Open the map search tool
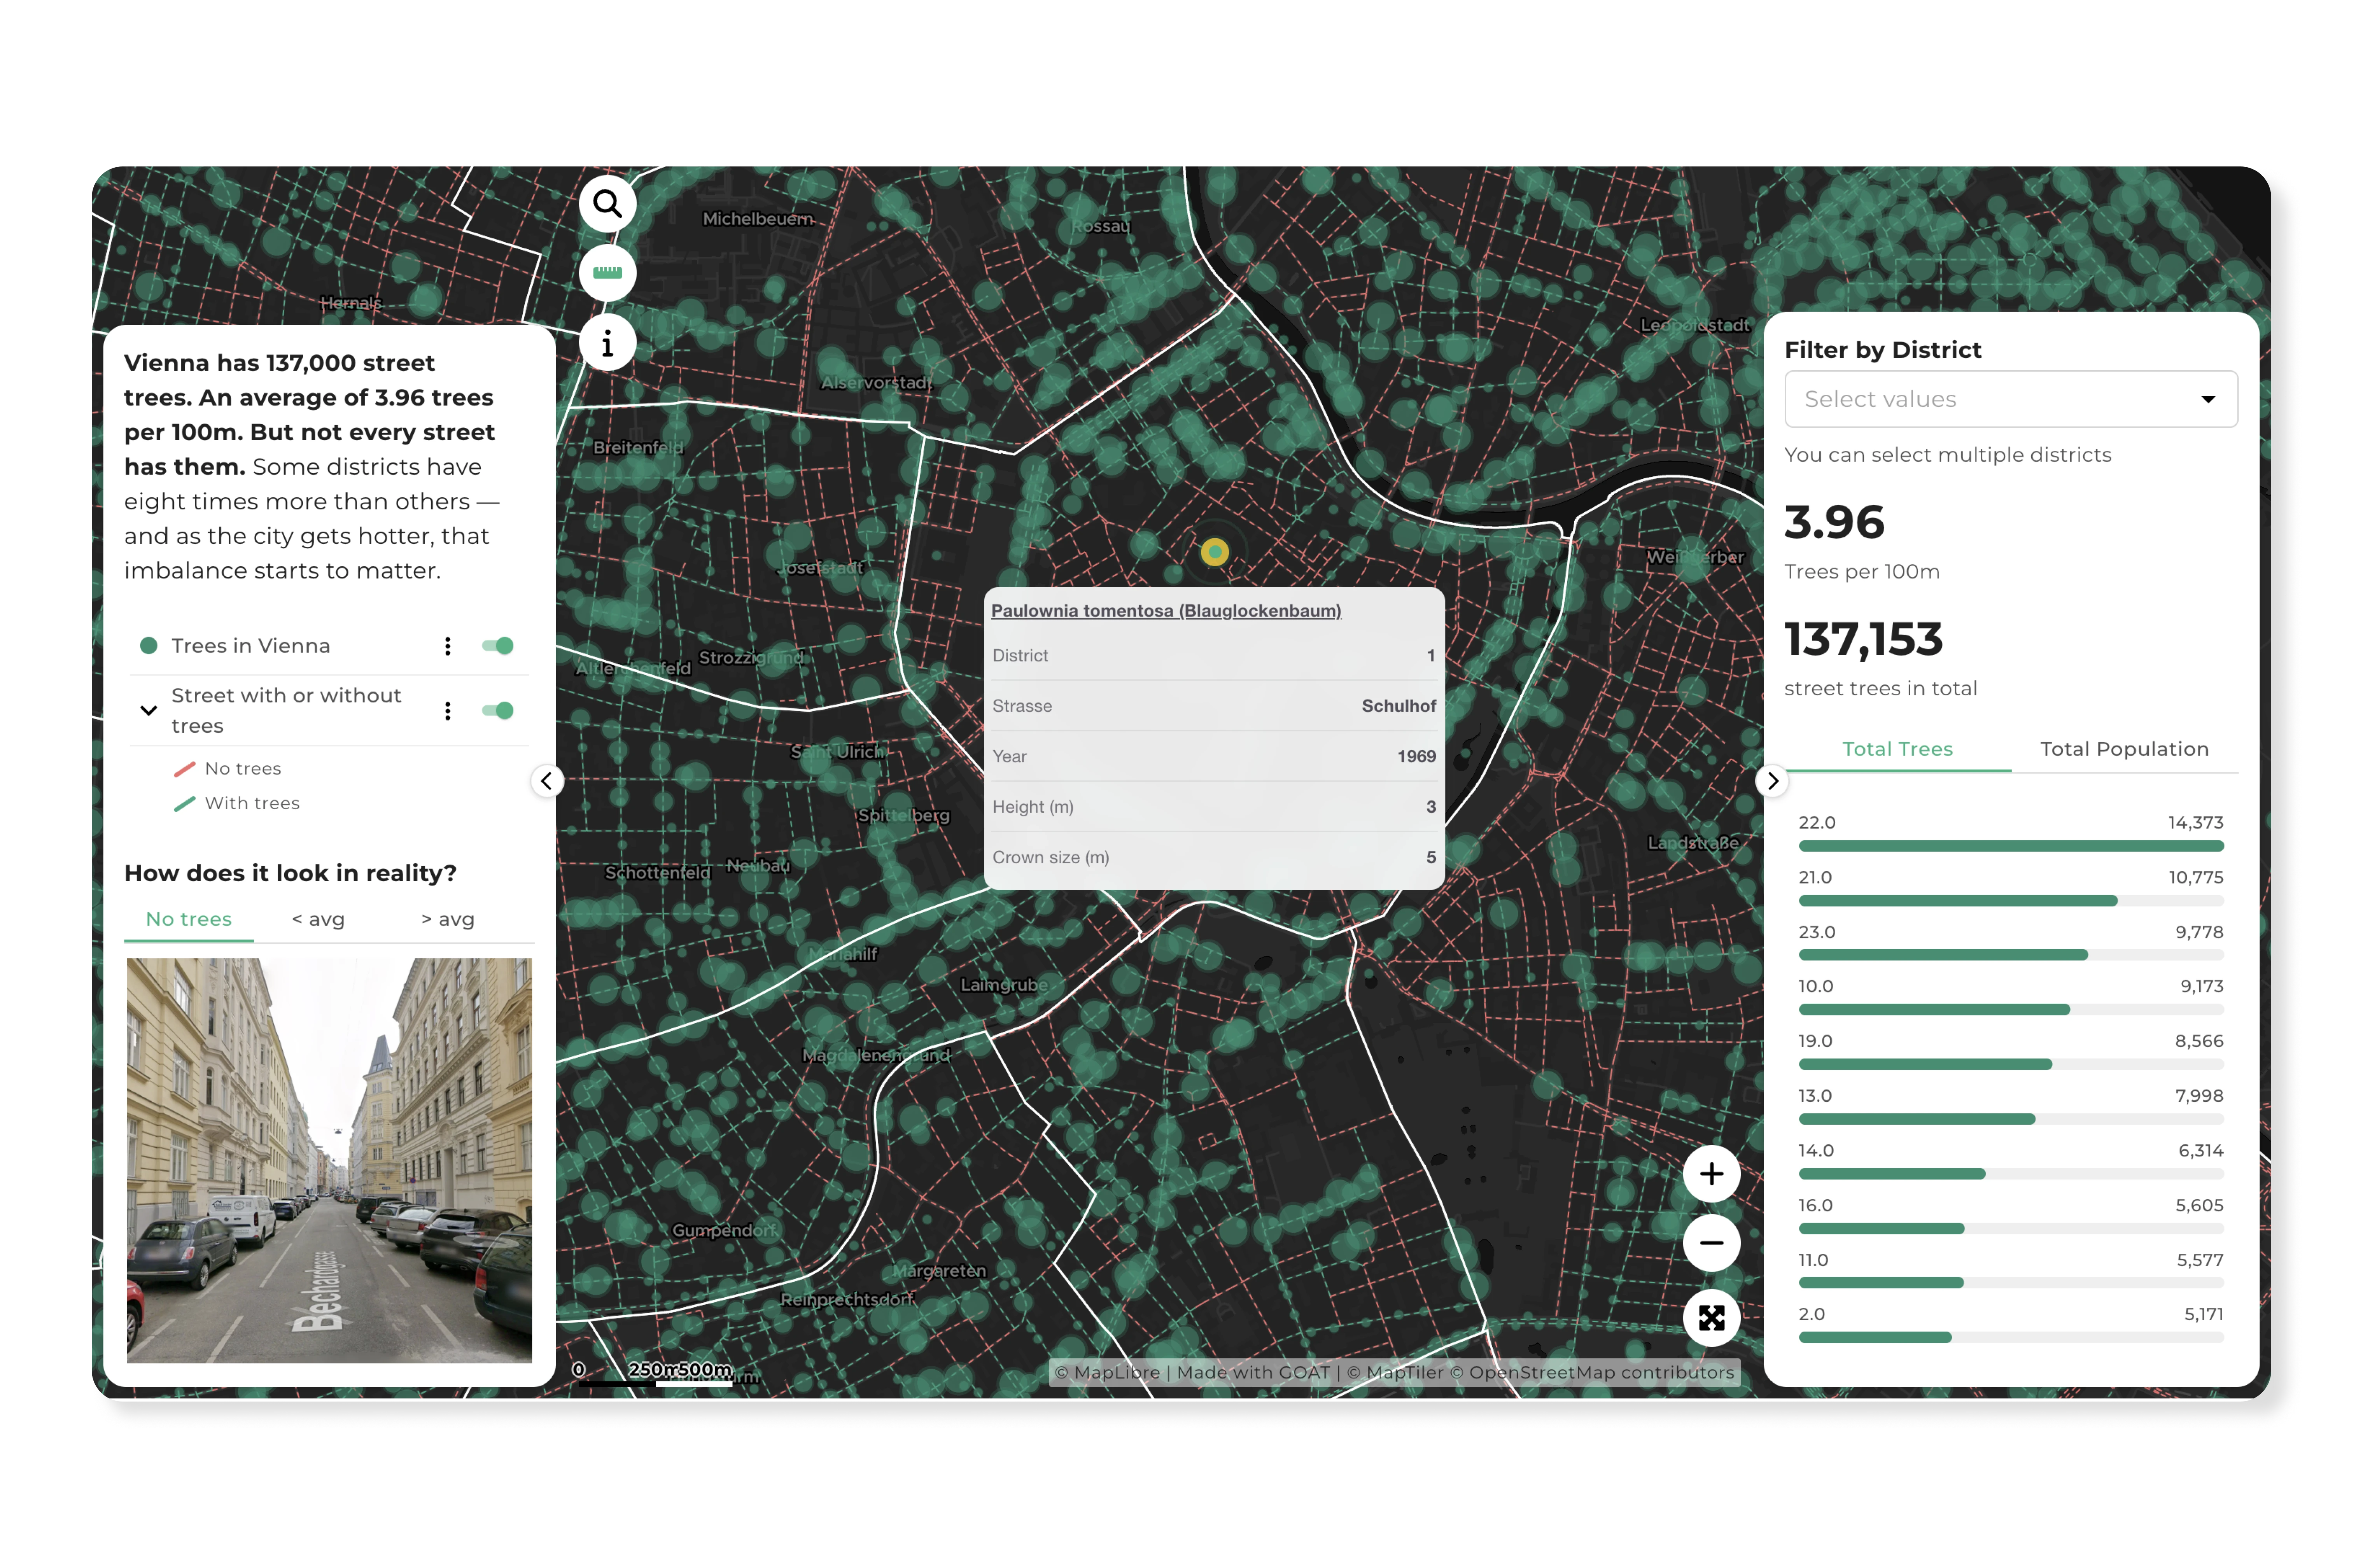Image resolution: width=2363 pixels, height=1568 pixels. pos(607,204)
